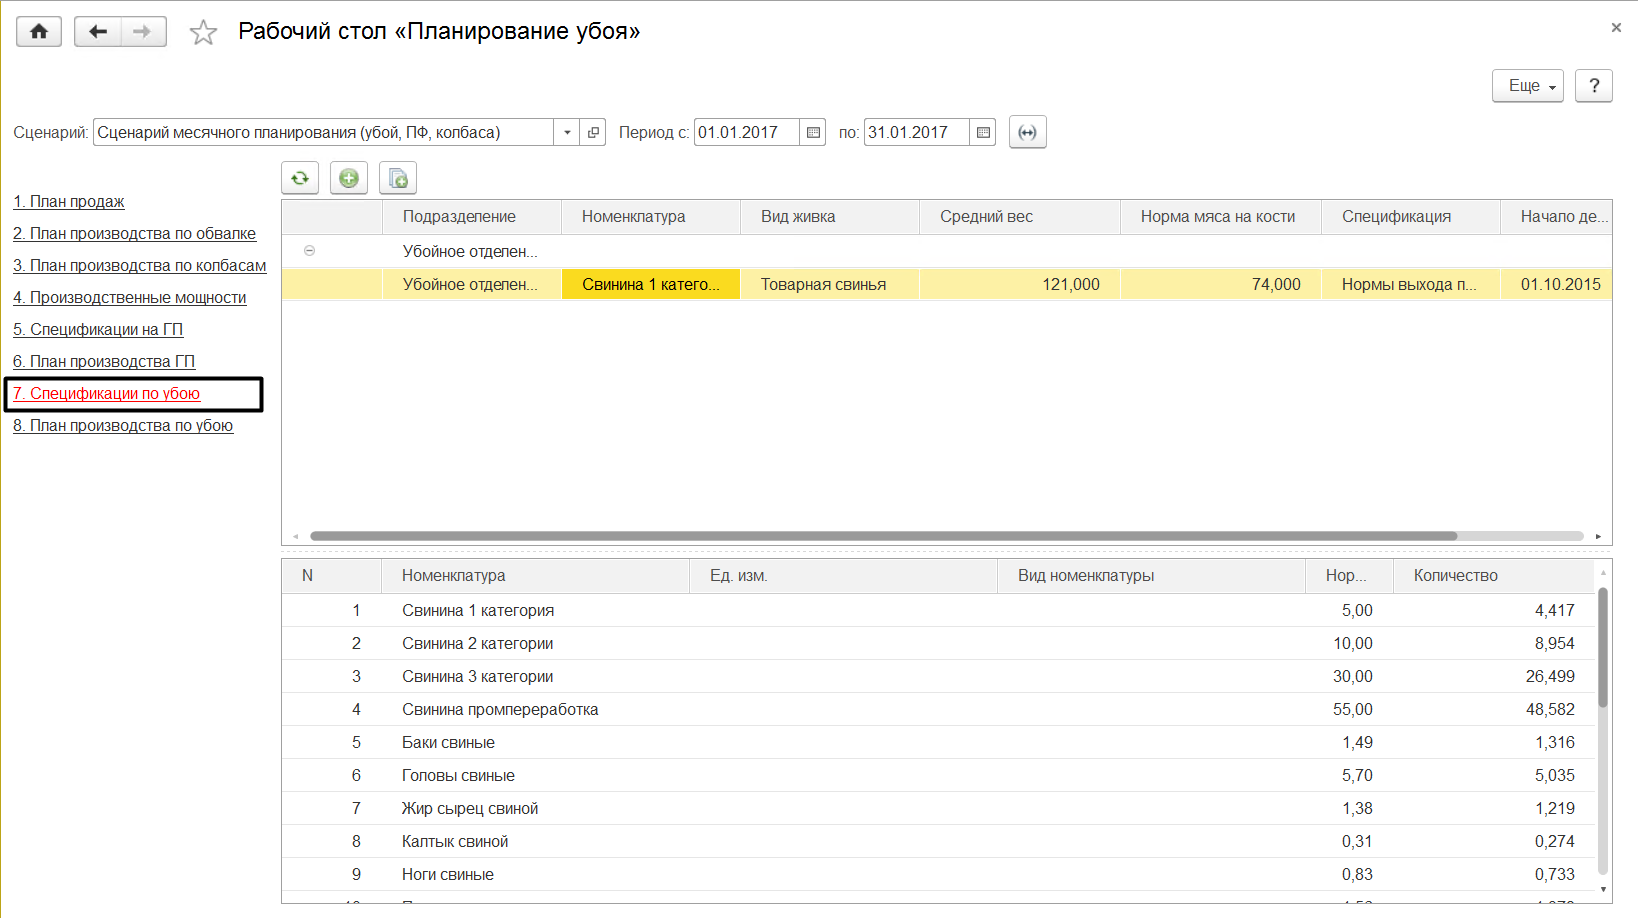Add a new specification with the green plus

[x=349, y=178]
